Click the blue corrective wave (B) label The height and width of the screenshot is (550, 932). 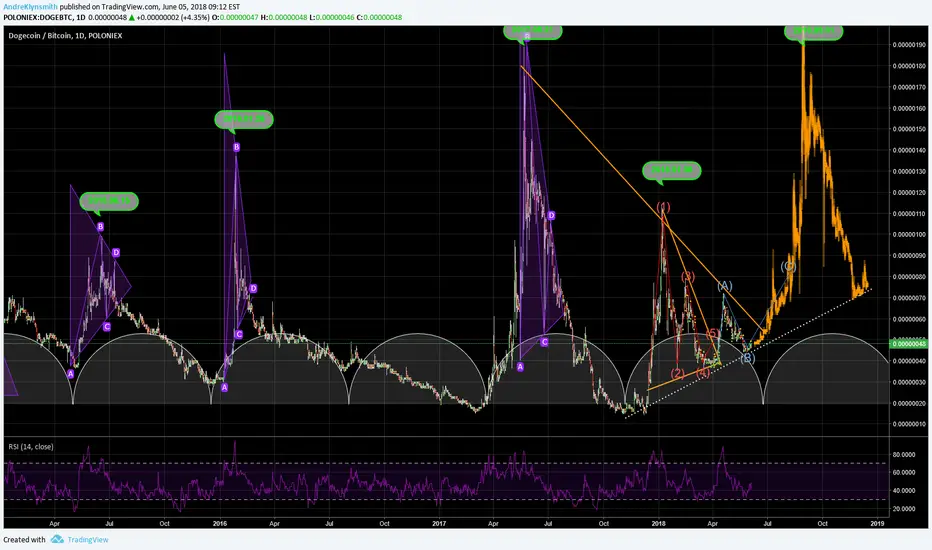(748, 358)
